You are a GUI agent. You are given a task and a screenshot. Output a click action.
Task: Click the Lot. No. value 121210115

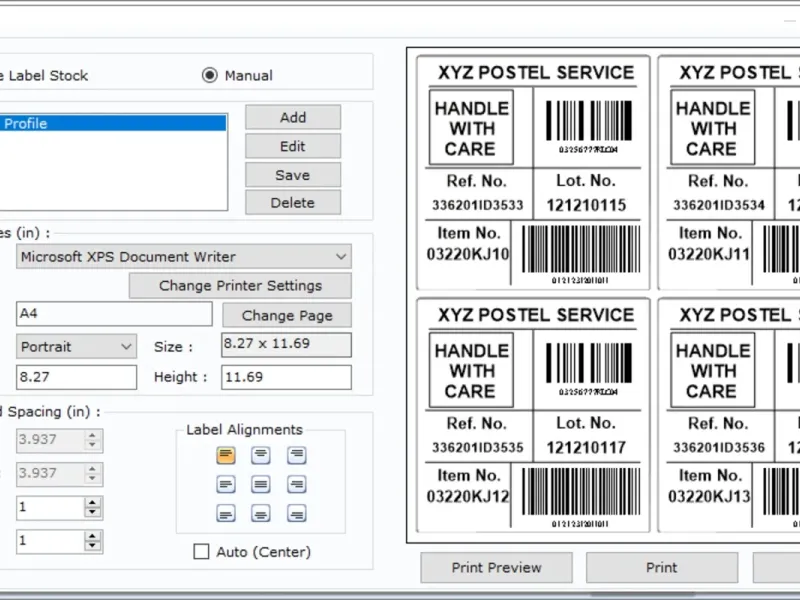click(x=586, y=205)
